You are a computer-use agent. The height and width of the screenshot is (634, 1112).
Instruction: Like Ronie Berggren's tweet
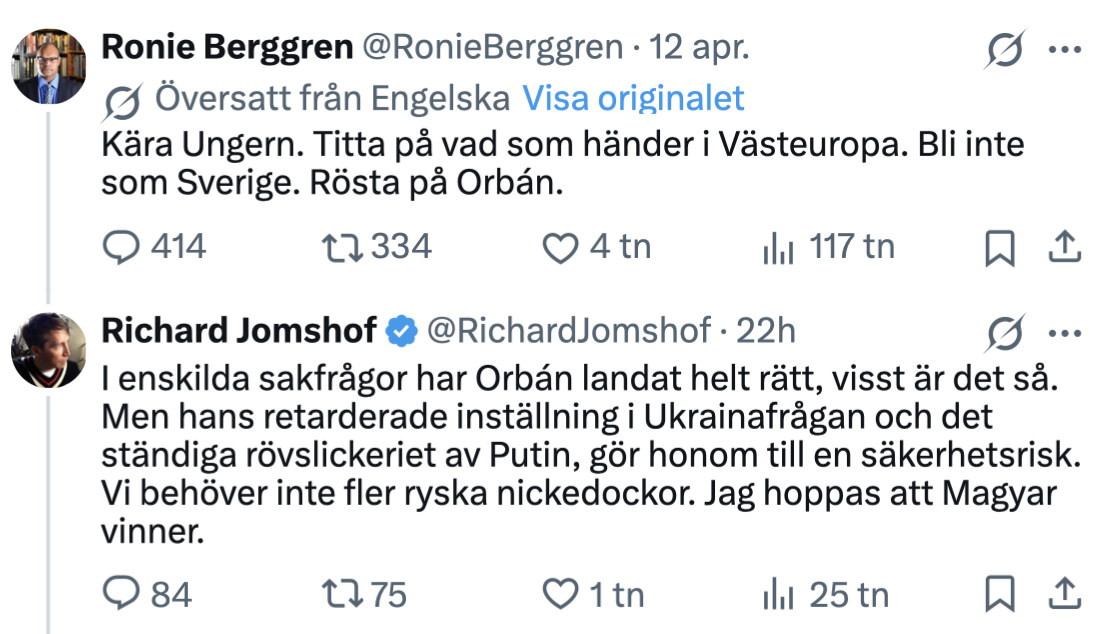click(558, 247)
